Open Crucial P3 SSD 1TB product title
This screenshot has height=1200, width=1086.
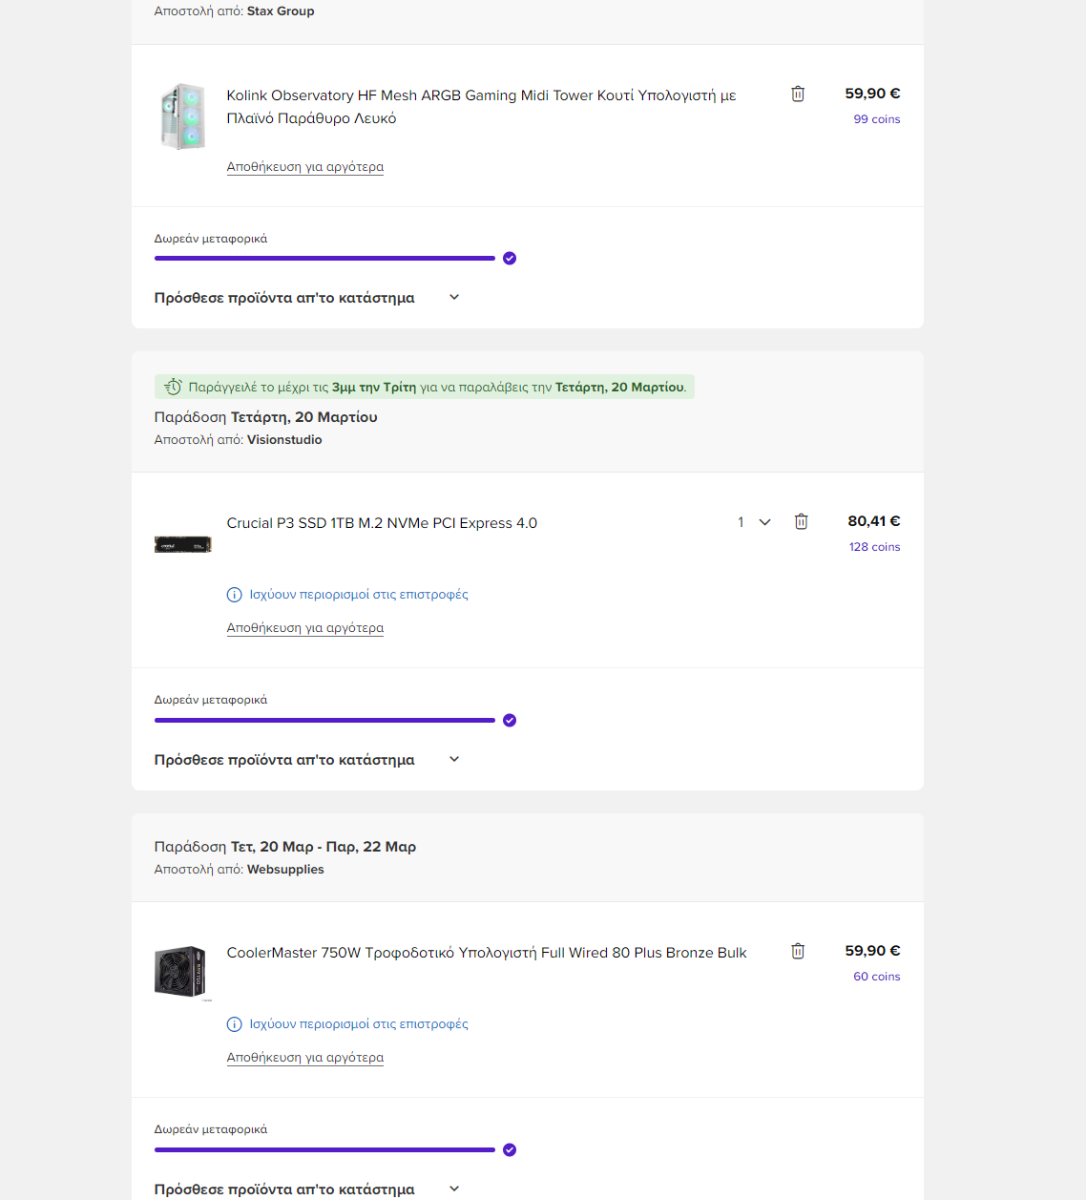(x=382, y=523)
